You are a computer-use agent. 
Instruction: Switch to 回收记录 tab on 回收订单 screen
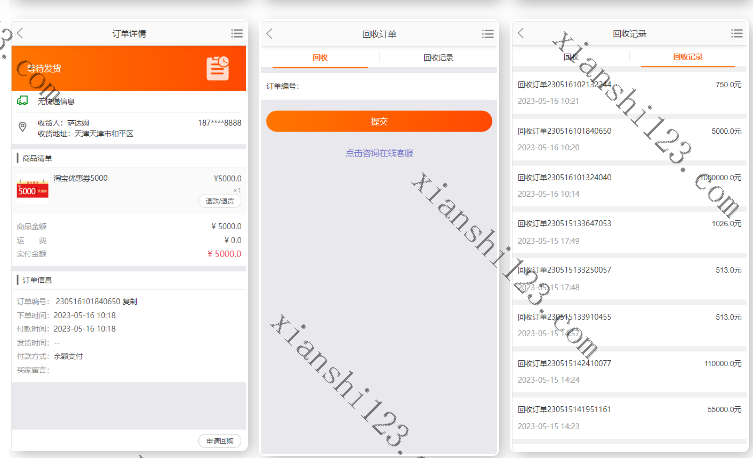(438, 58)
